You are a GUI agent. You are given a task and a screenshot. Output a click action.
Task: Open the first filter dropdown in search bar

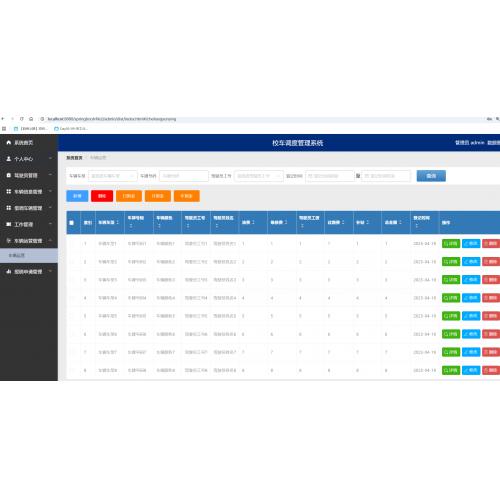[x=113, y=176]
